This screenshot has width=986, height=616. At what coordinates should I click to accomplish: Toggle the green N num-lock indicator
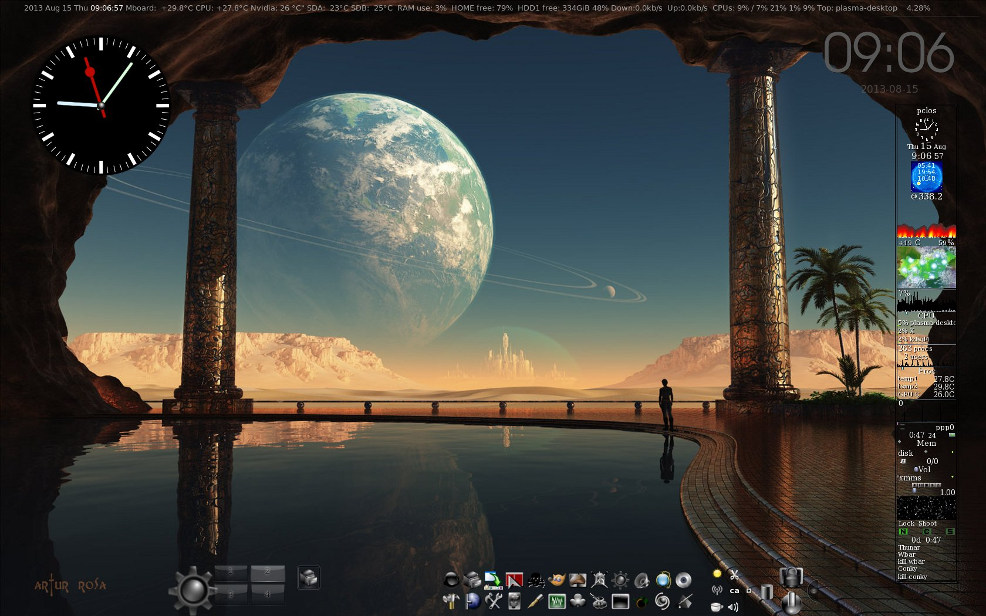coord(904,532)
